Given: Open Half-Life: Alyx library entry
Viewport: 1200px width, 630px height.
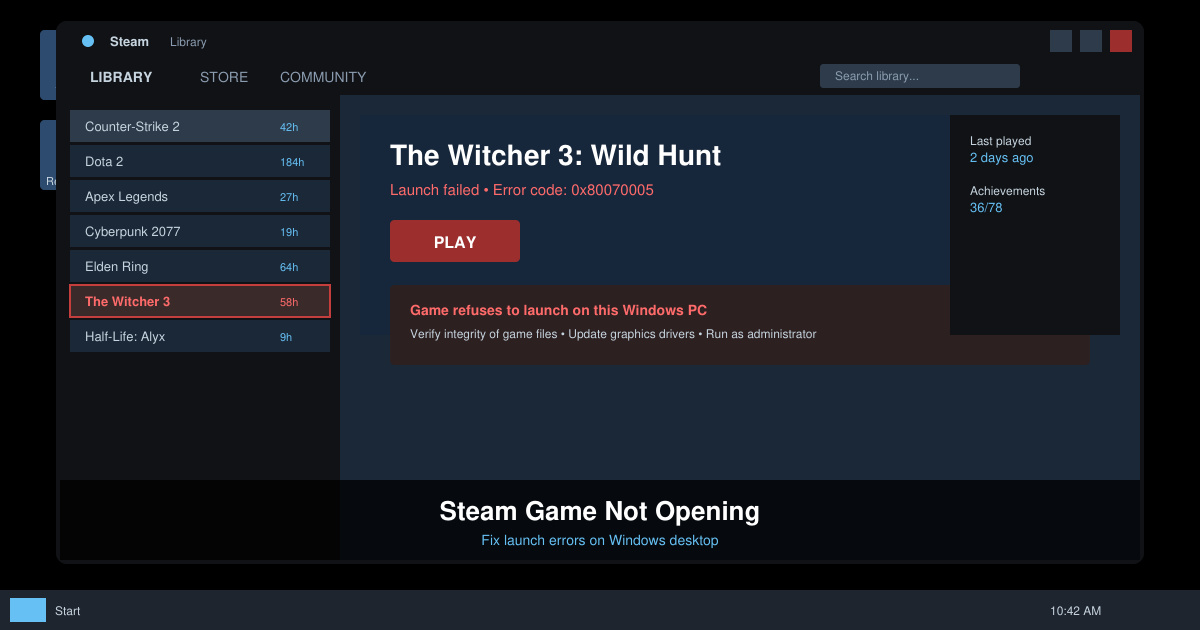Looking at the screenshot, I should click(x=200, y=337).
